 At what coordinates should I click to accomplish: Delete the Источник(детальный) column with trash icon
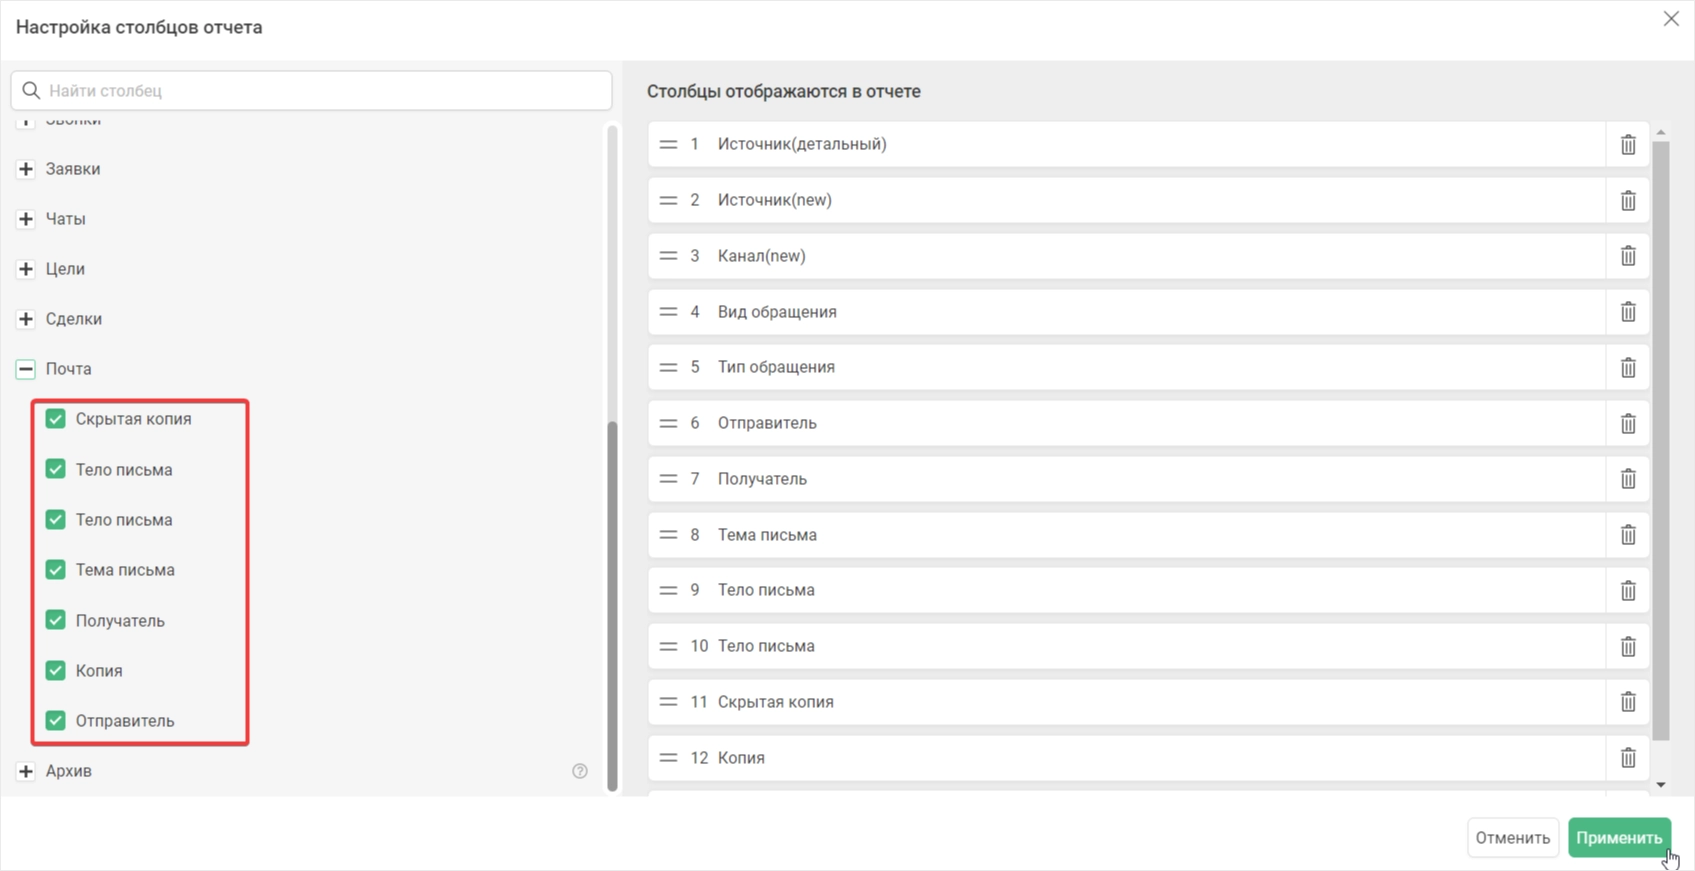(x=1628, y=145)
